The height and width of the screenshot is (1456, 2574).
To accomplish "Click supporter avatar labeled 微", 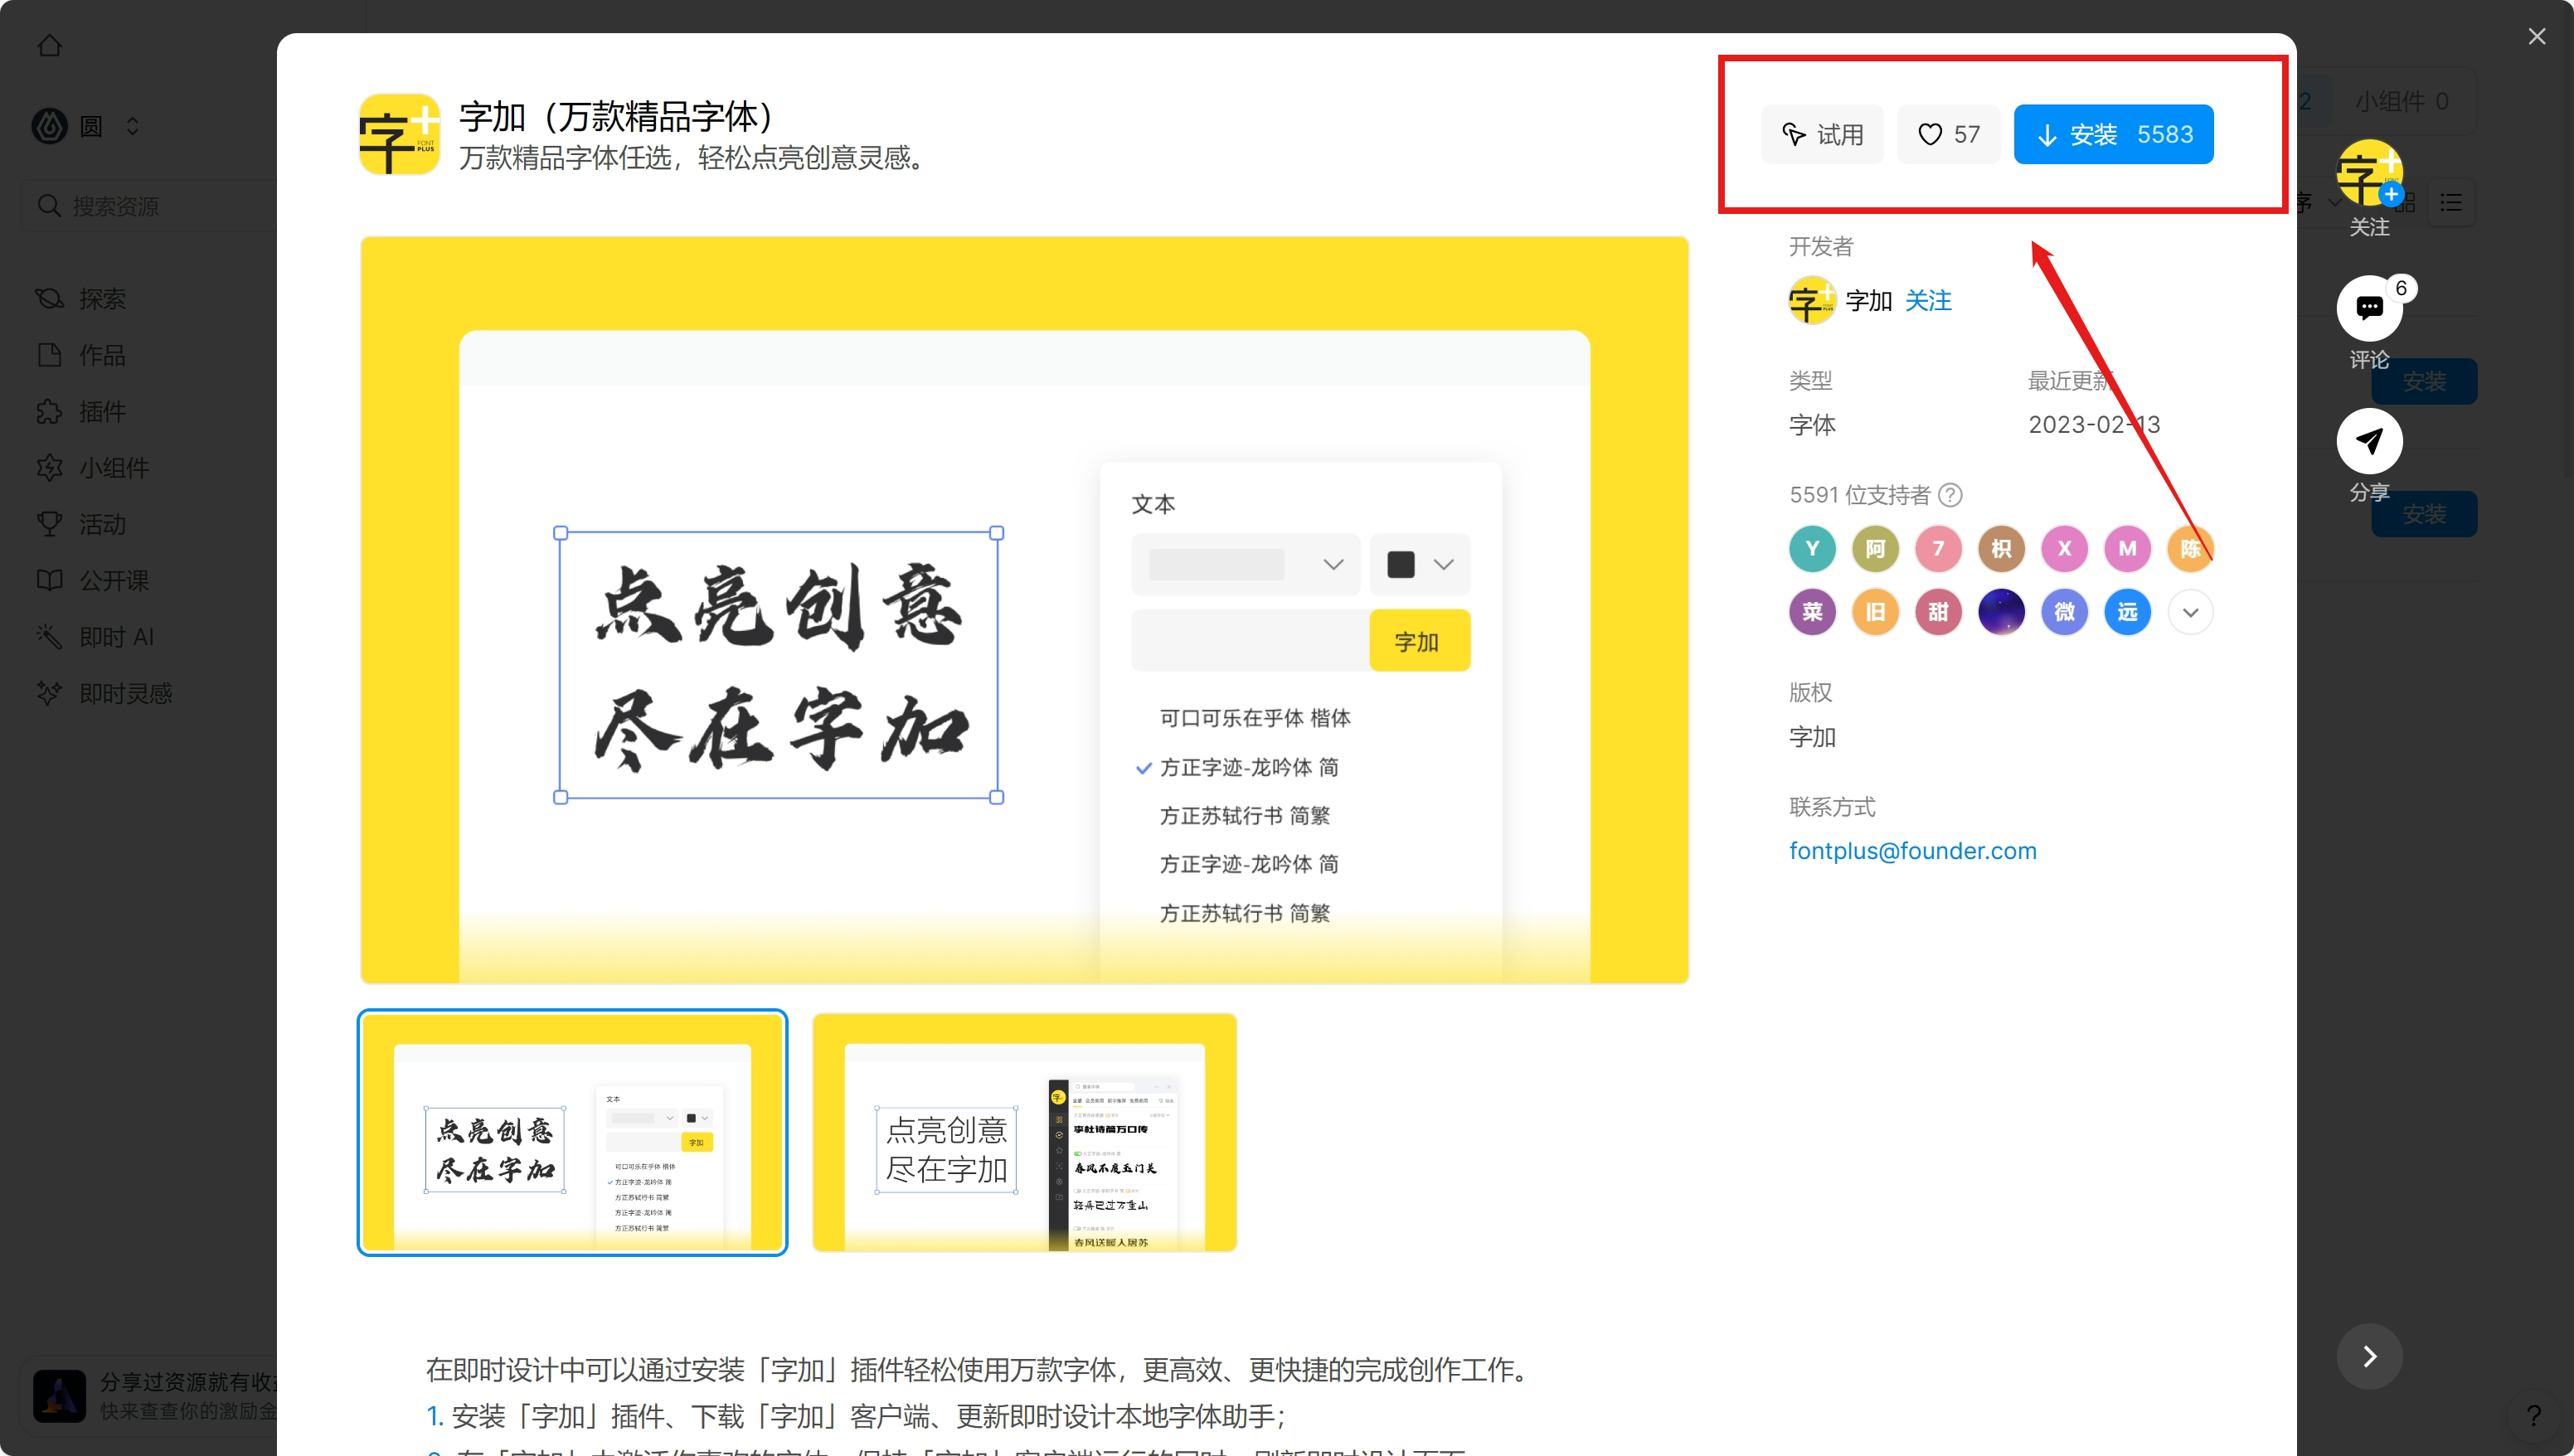I will 2064,612.
